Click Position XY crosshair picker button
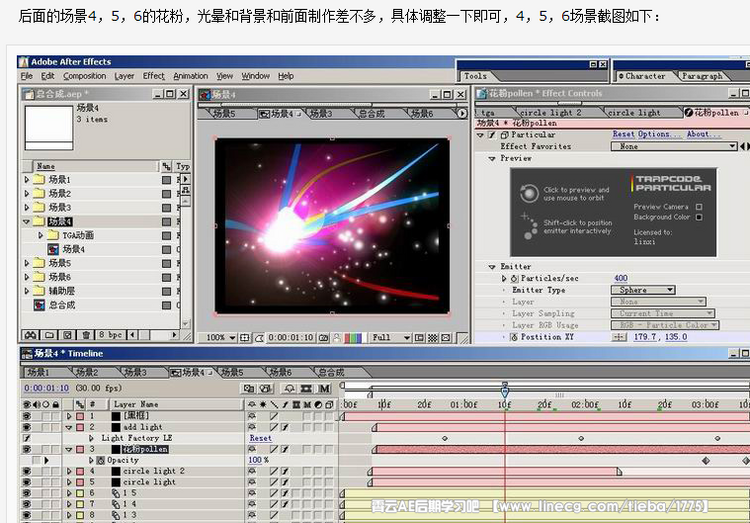Screen dimensions: 750x523 point(619,337)
